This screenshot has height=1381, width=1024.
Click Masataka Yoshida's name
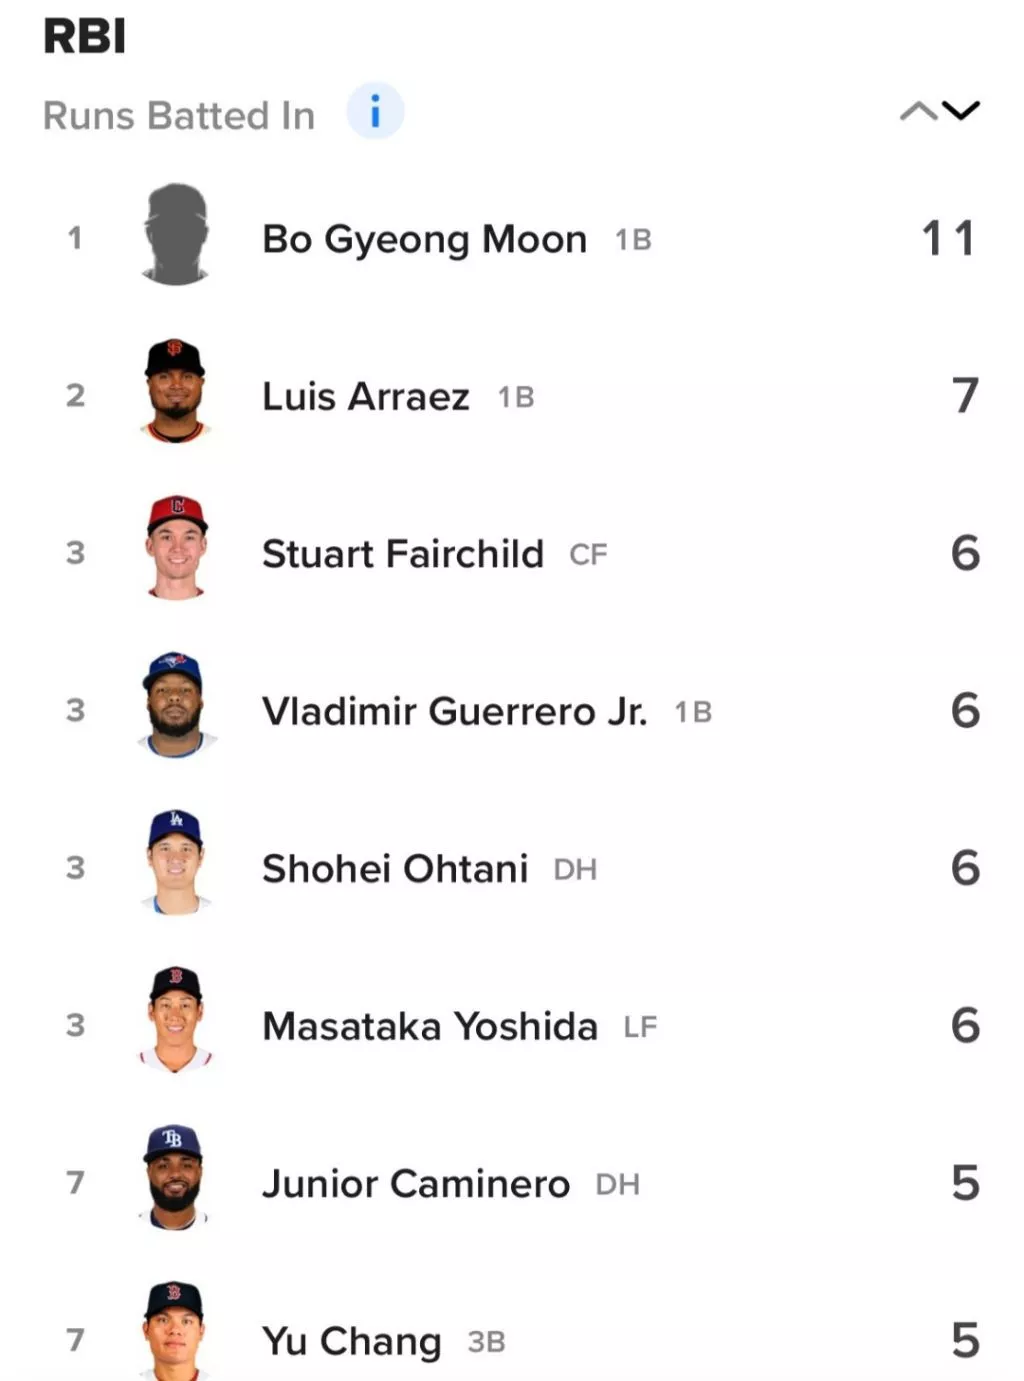[x=430, y=1026]
